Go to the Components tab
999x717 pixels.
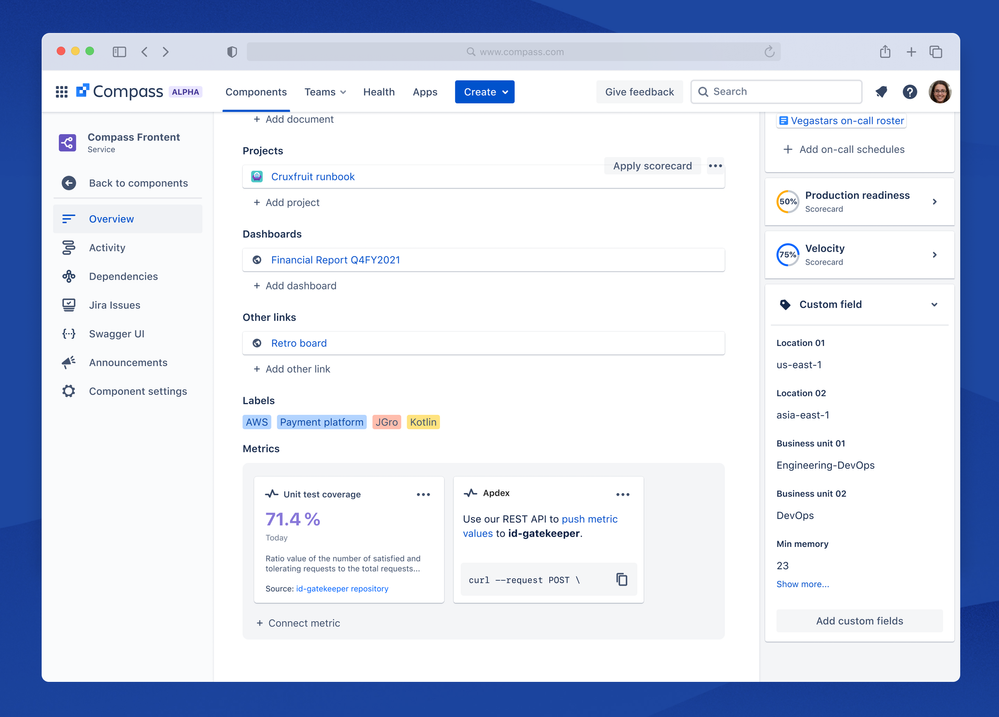tap(256, 92)
